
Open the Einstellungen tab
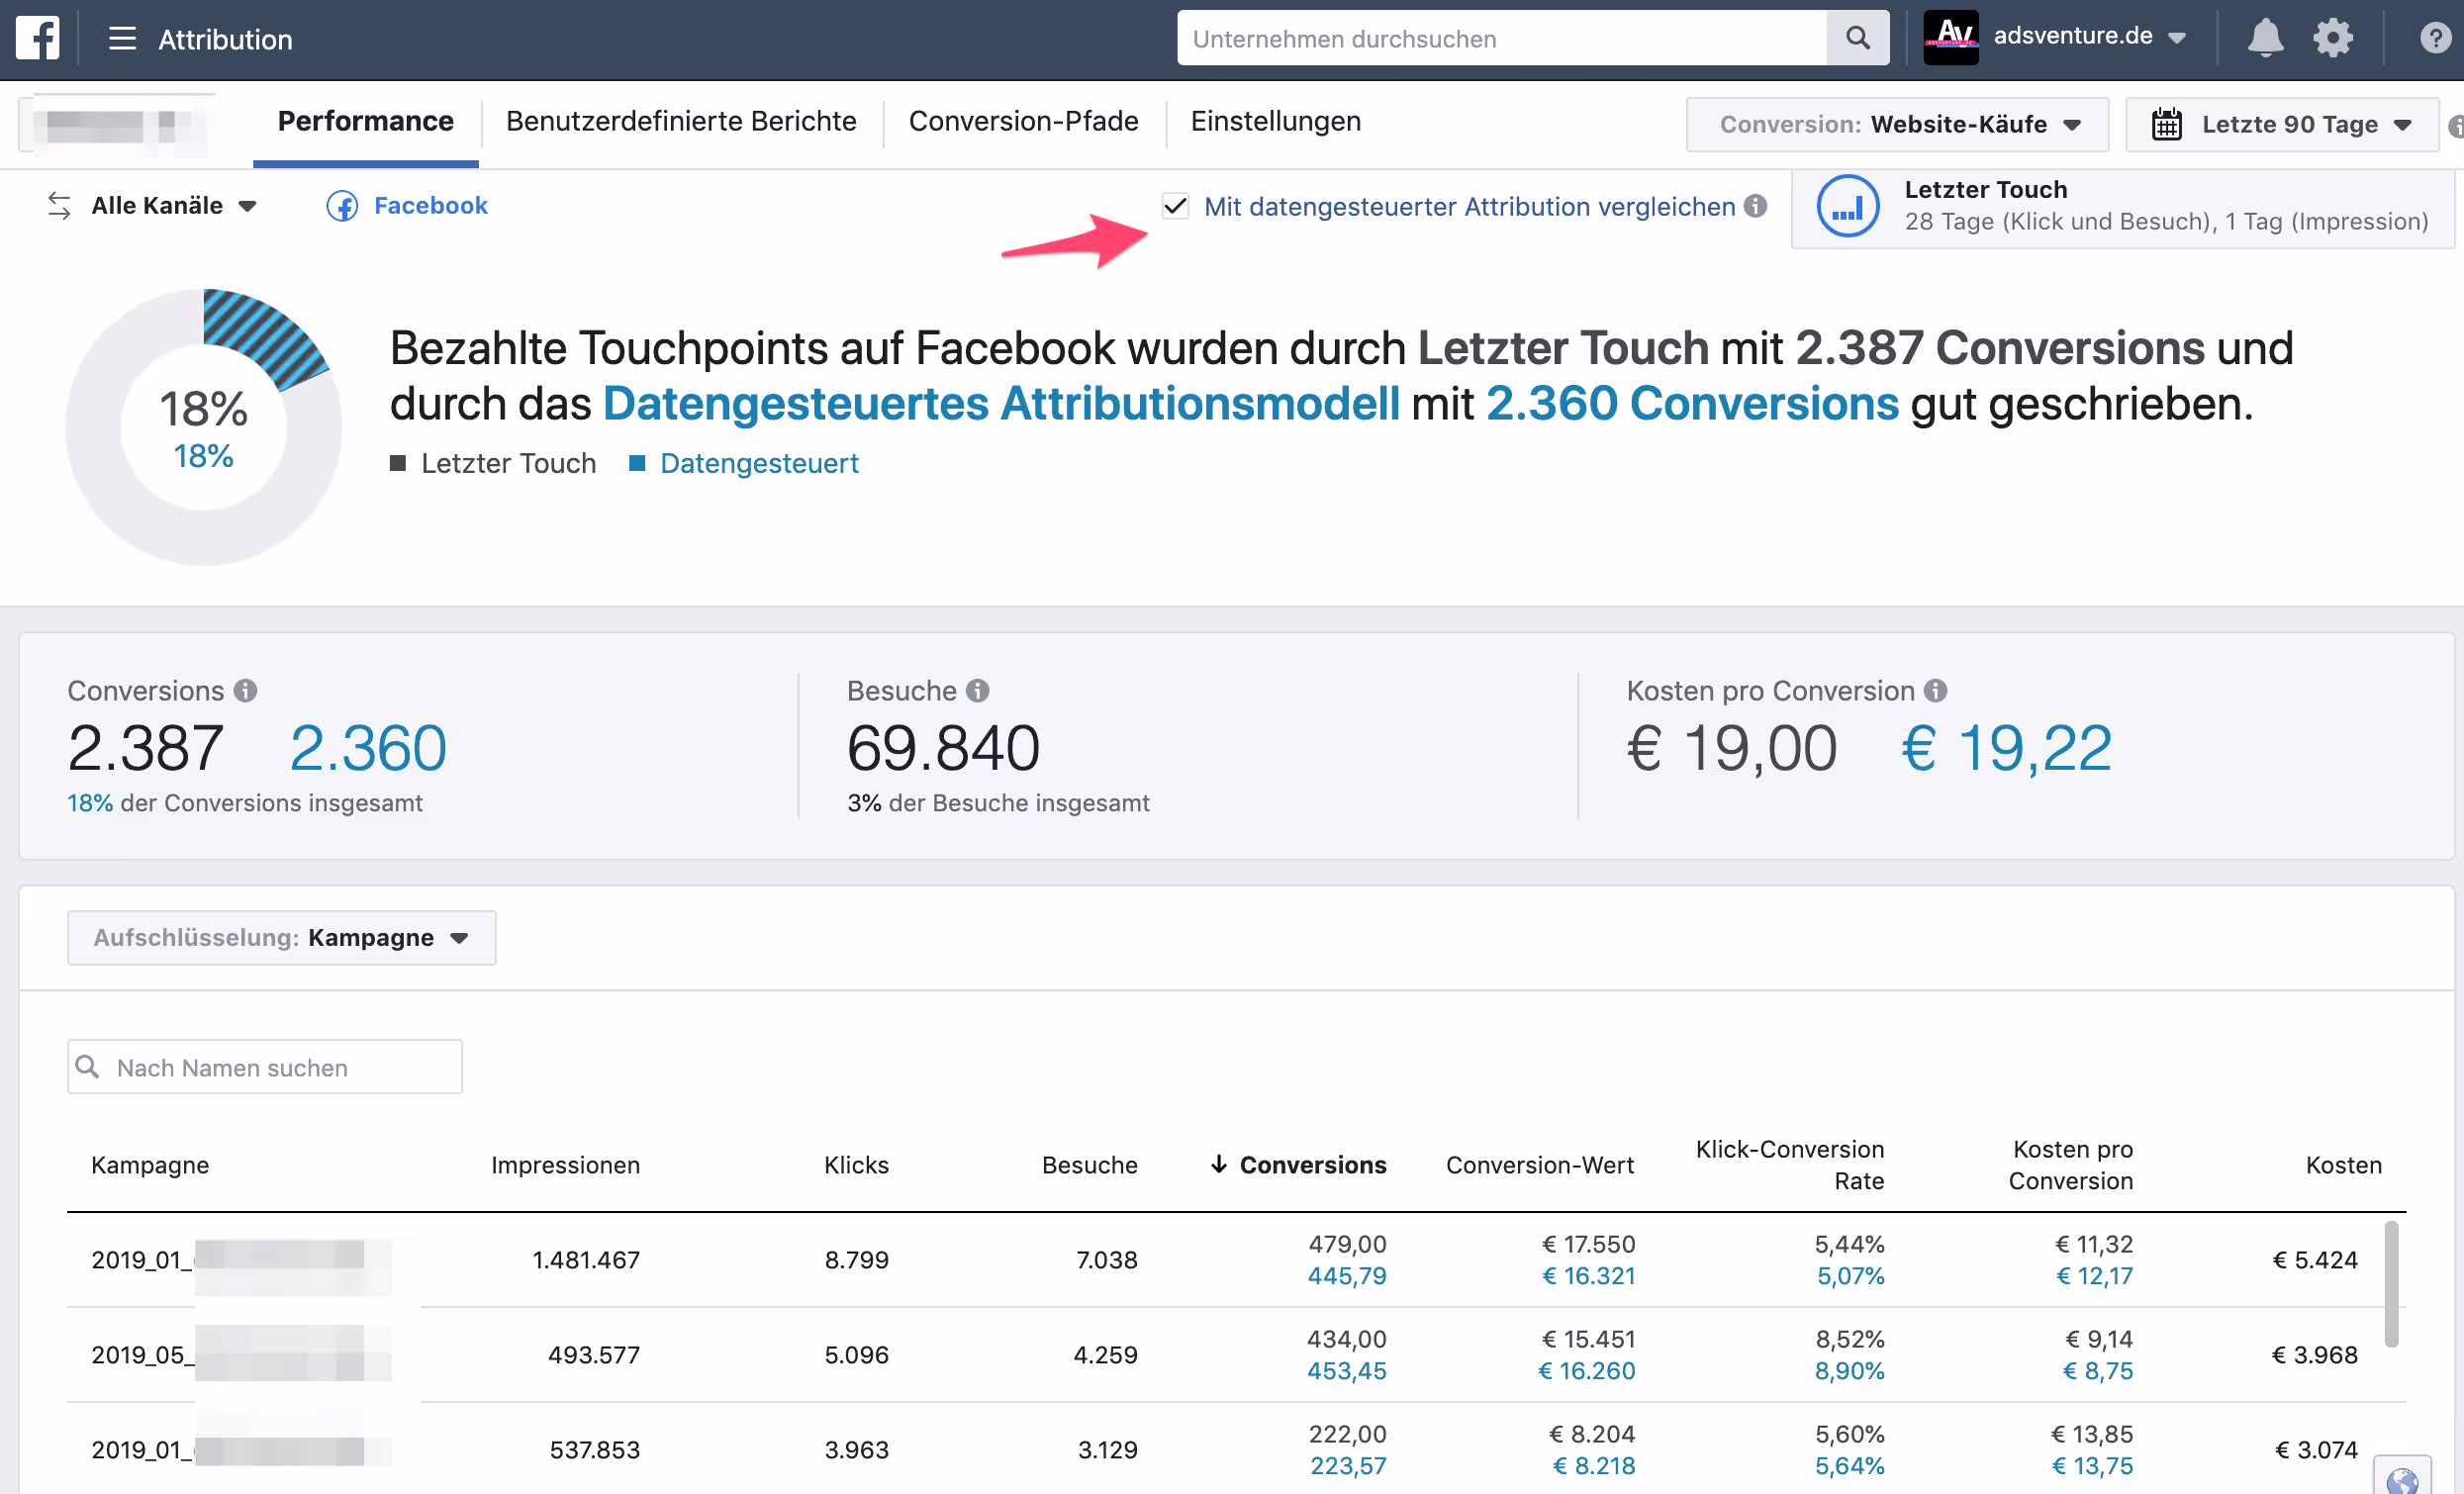click(1275, 122)
